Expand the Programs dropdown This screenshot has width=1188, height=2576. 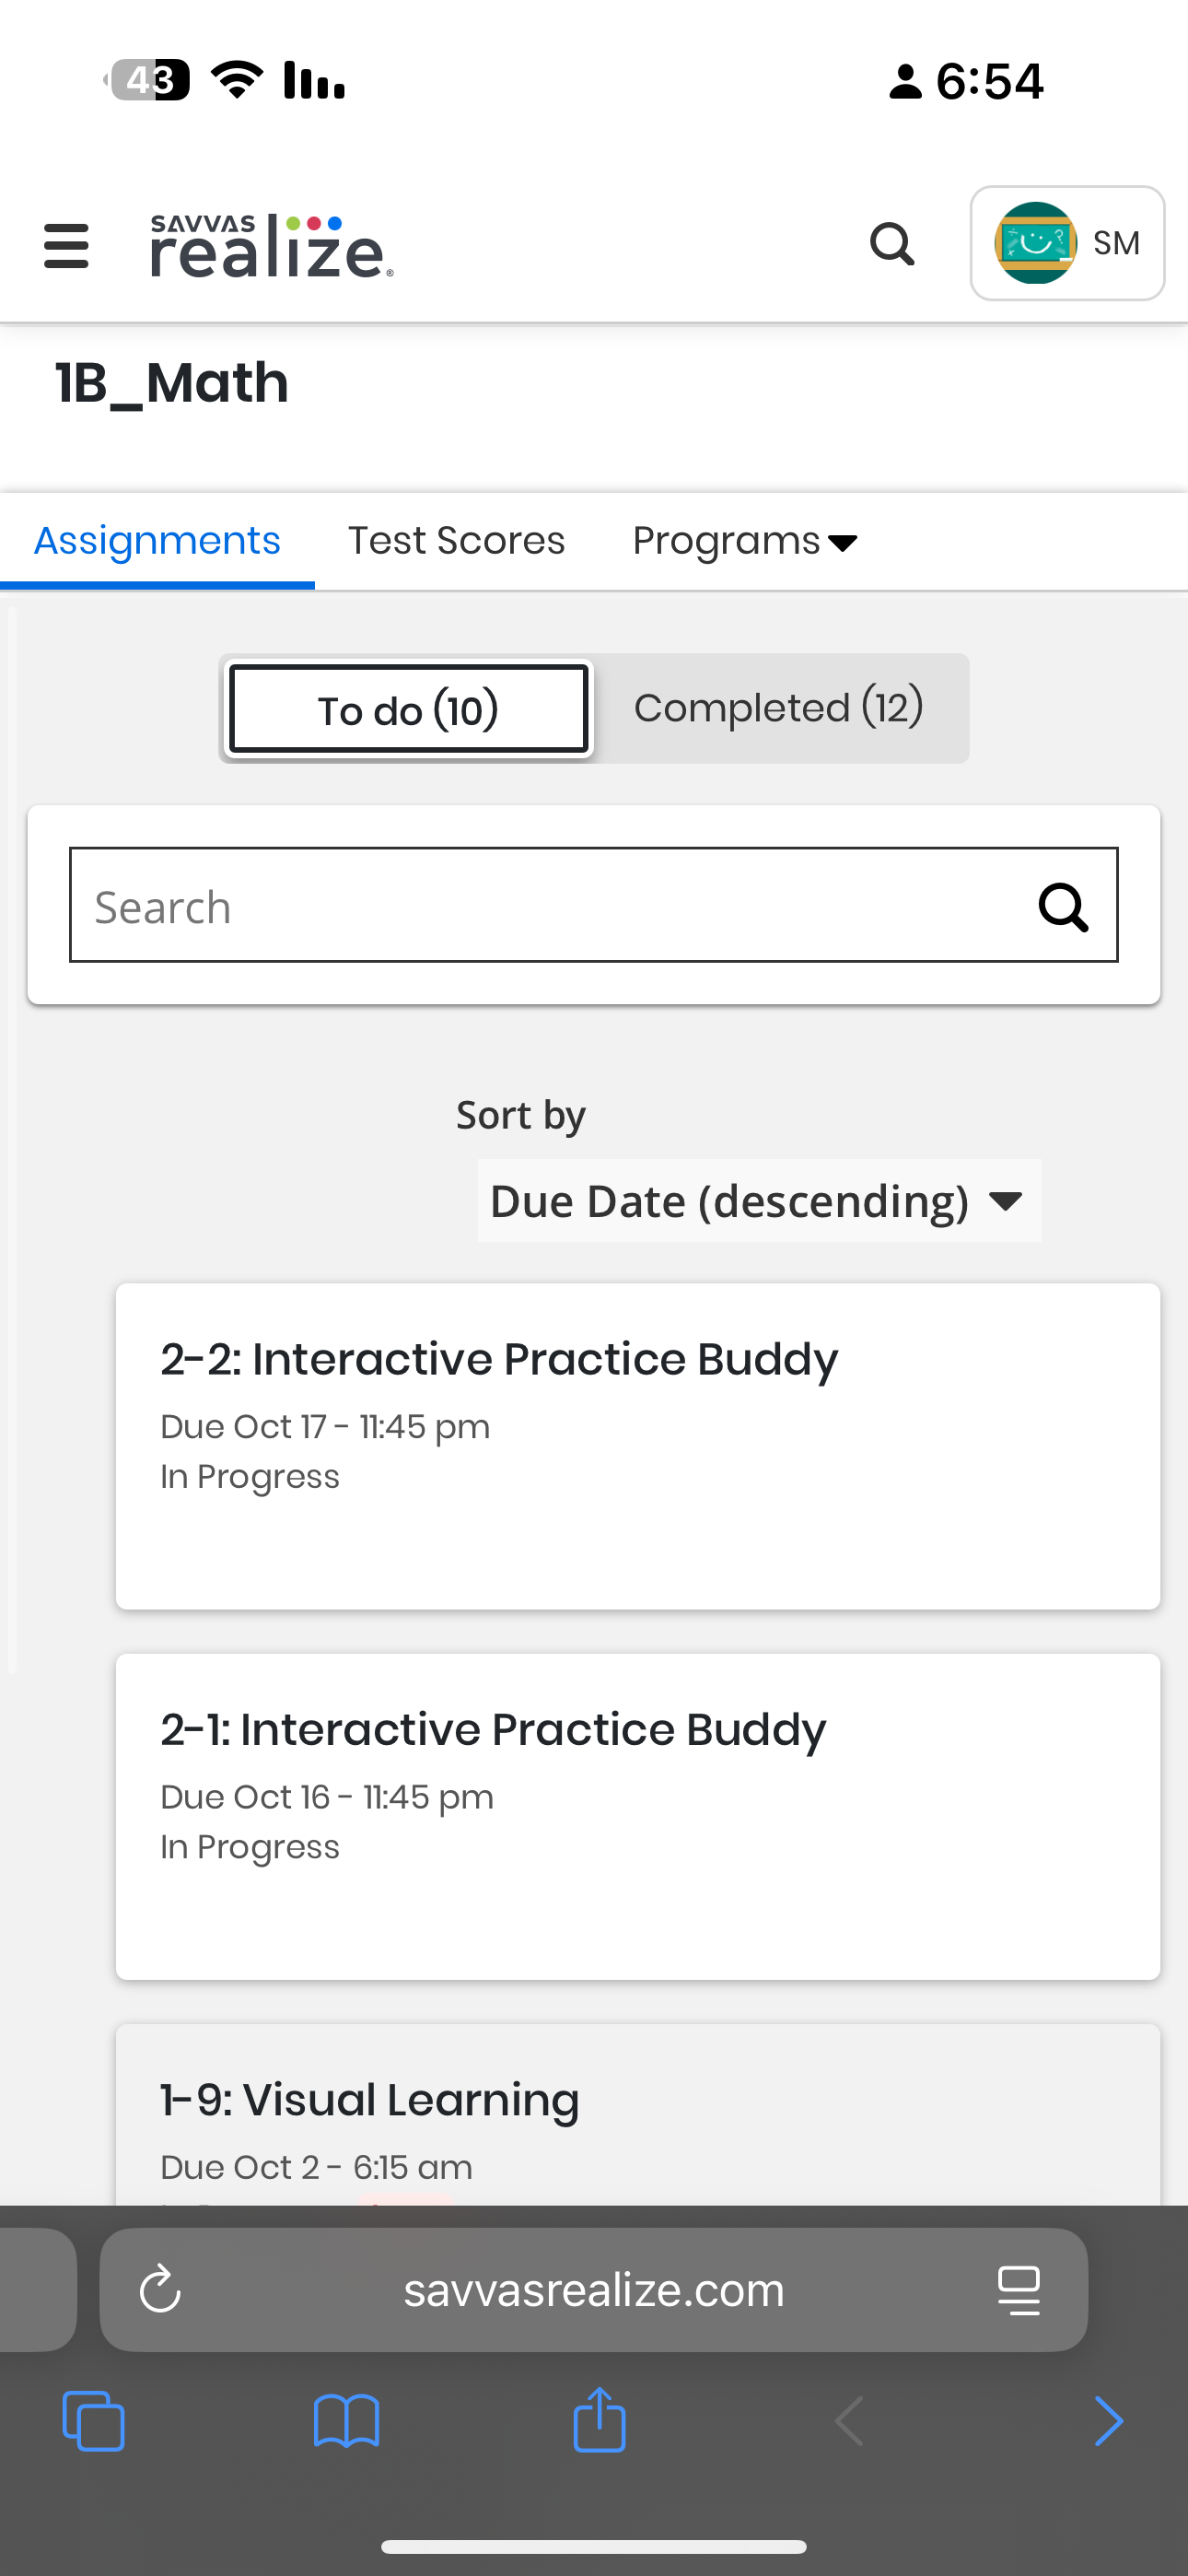(745, 541)
